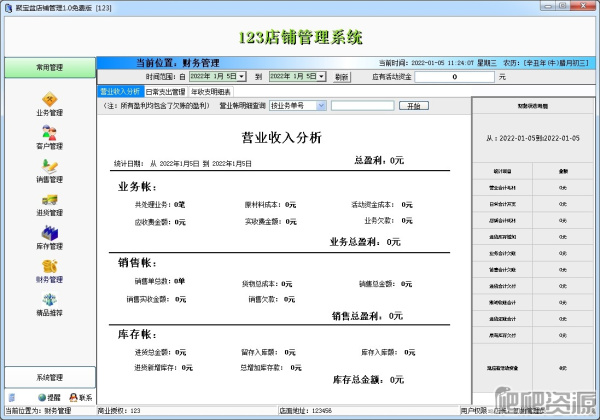The width and height of the screenshot is (600, 420).
Task: Click 留存入库额：0元
Action: click(268, 352)
